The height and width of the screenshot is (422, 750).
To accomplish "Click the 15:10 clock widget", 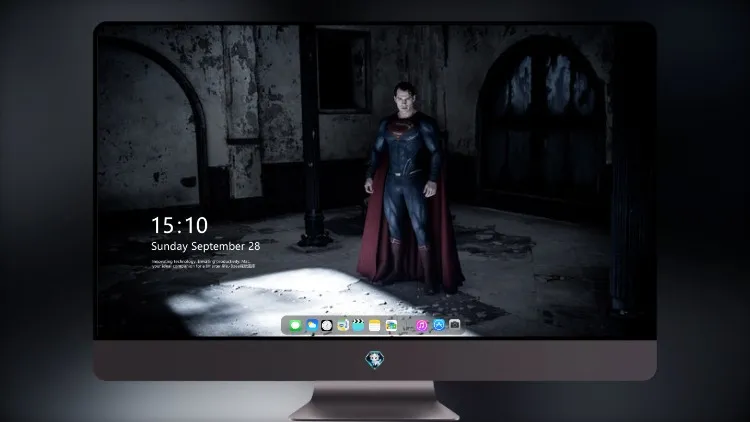I will tap(179, 225).
